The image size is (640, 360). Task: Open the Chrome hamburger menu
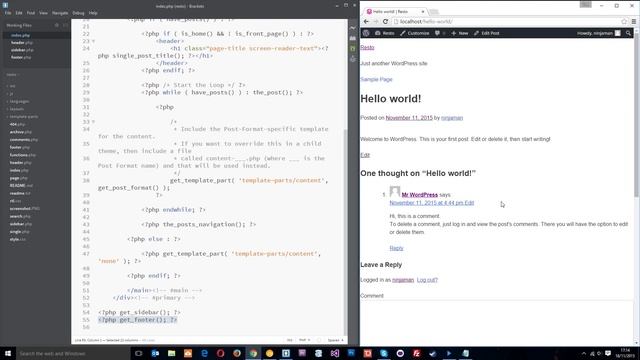click(633, 22)
